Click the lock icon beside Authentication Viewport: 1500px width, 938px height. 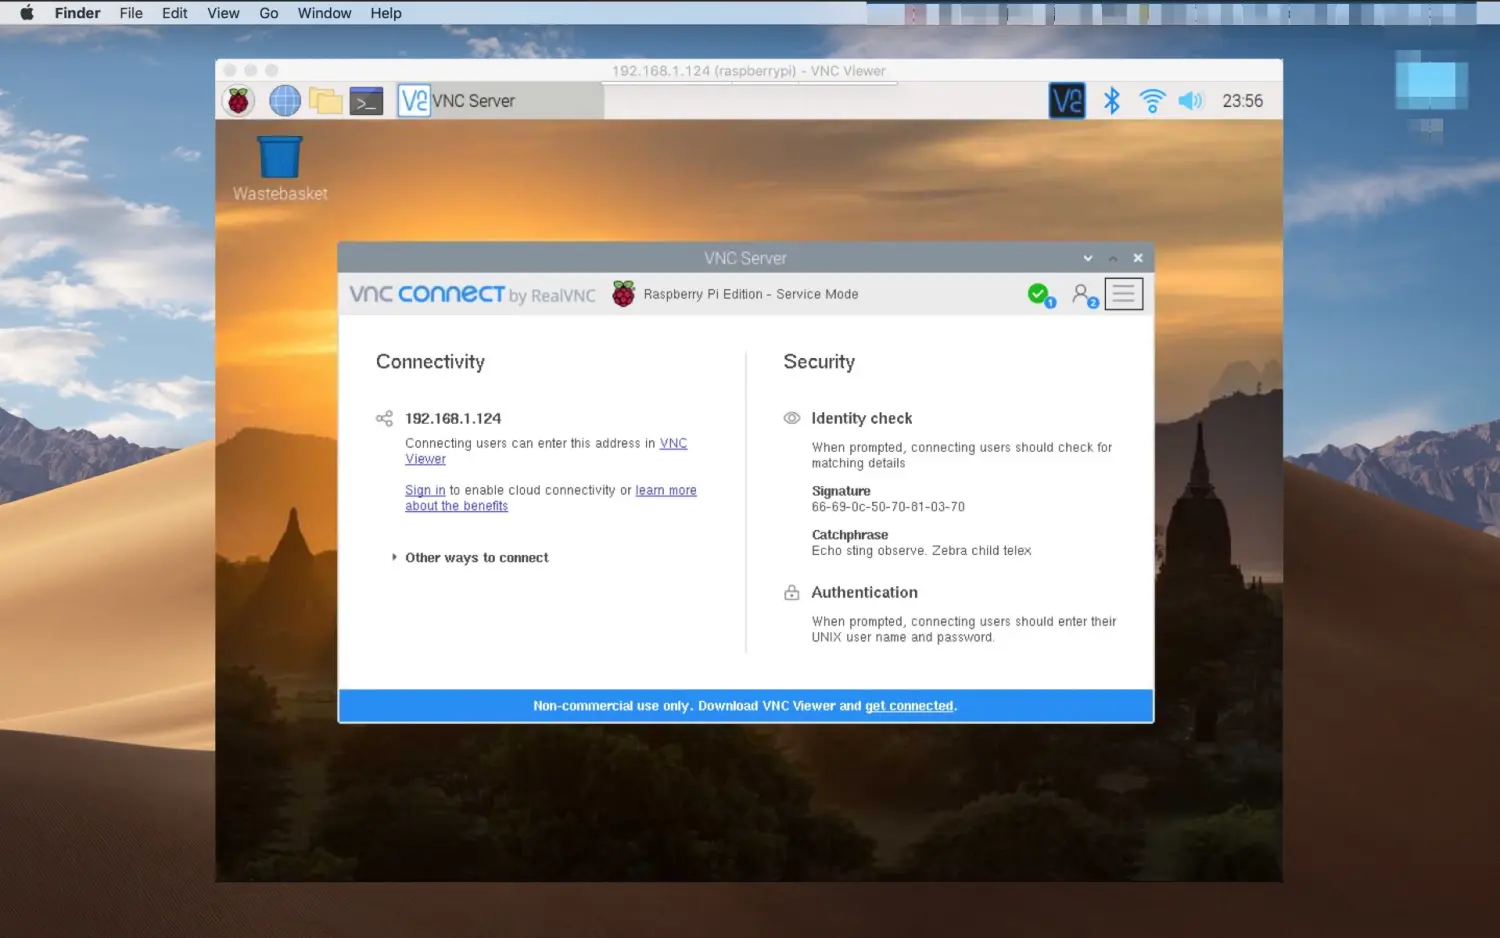[x=792, y=593]
